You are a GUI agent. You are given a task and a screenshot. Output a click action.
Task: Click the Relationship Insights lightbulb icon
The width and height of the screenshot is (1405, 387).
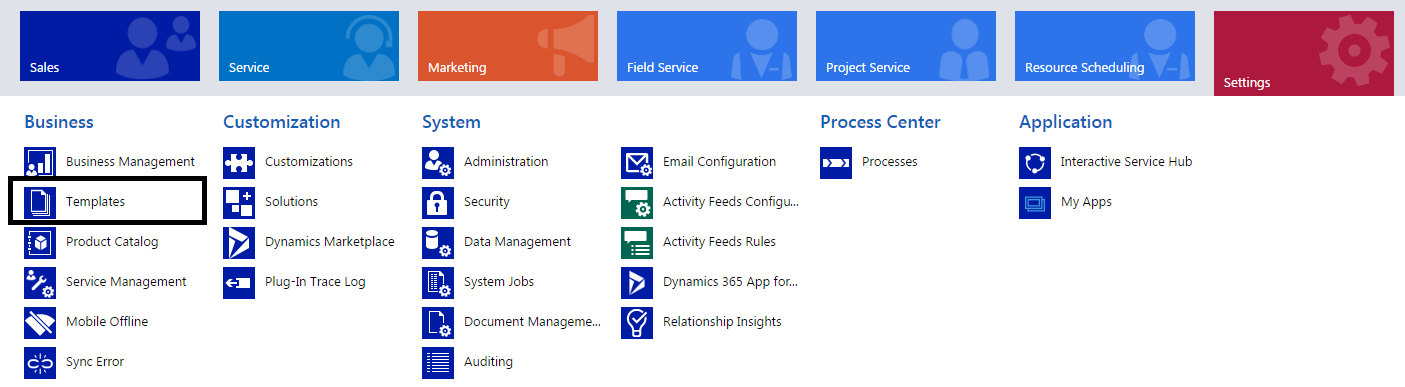point(637,322)
